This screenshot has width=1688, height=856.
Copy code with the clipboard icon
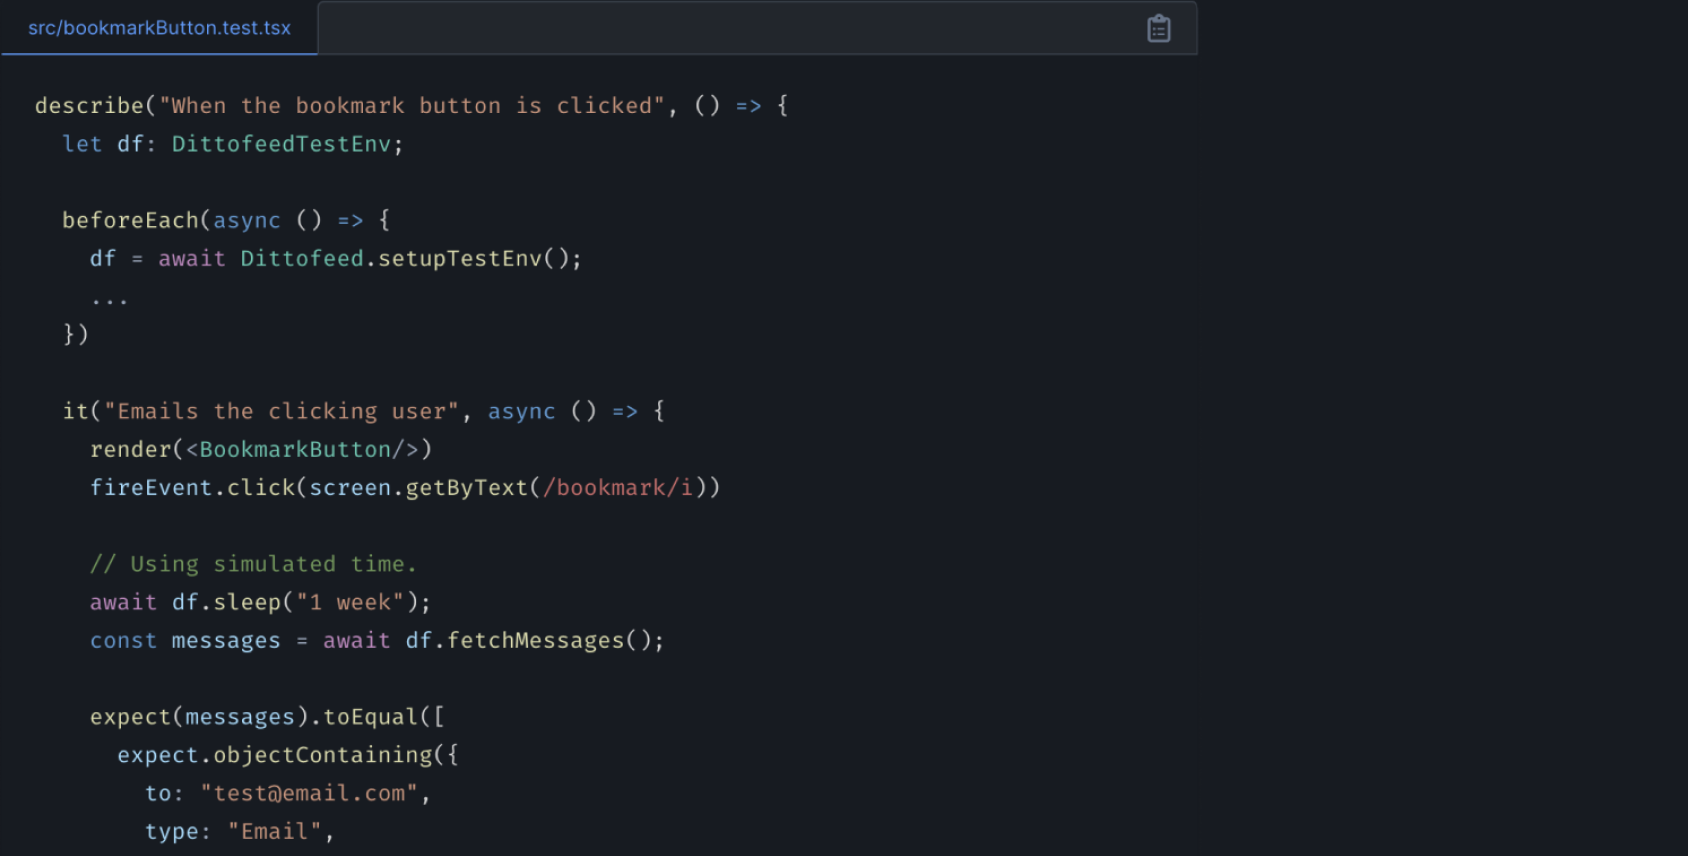(1158, 29)
